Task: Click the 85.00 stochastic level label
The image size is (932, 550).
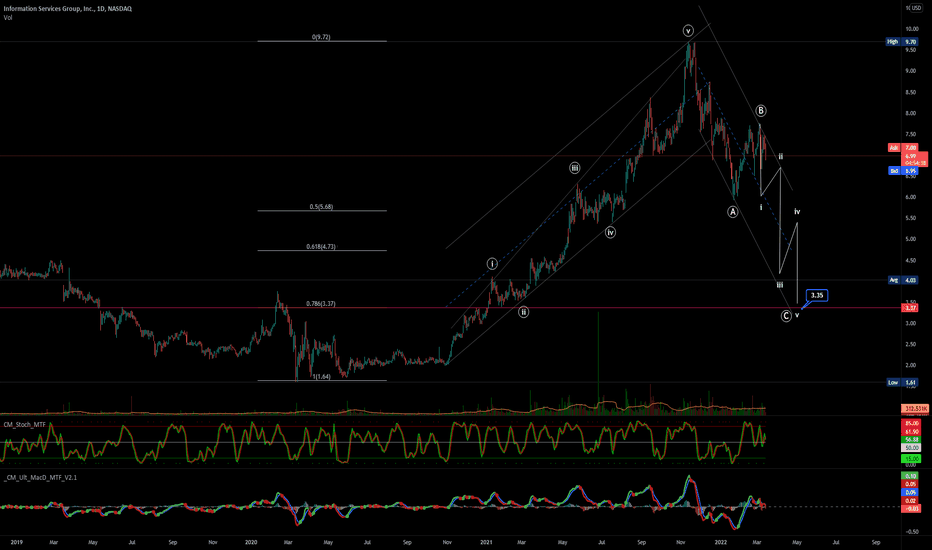Action: click(x=911, y=423)
